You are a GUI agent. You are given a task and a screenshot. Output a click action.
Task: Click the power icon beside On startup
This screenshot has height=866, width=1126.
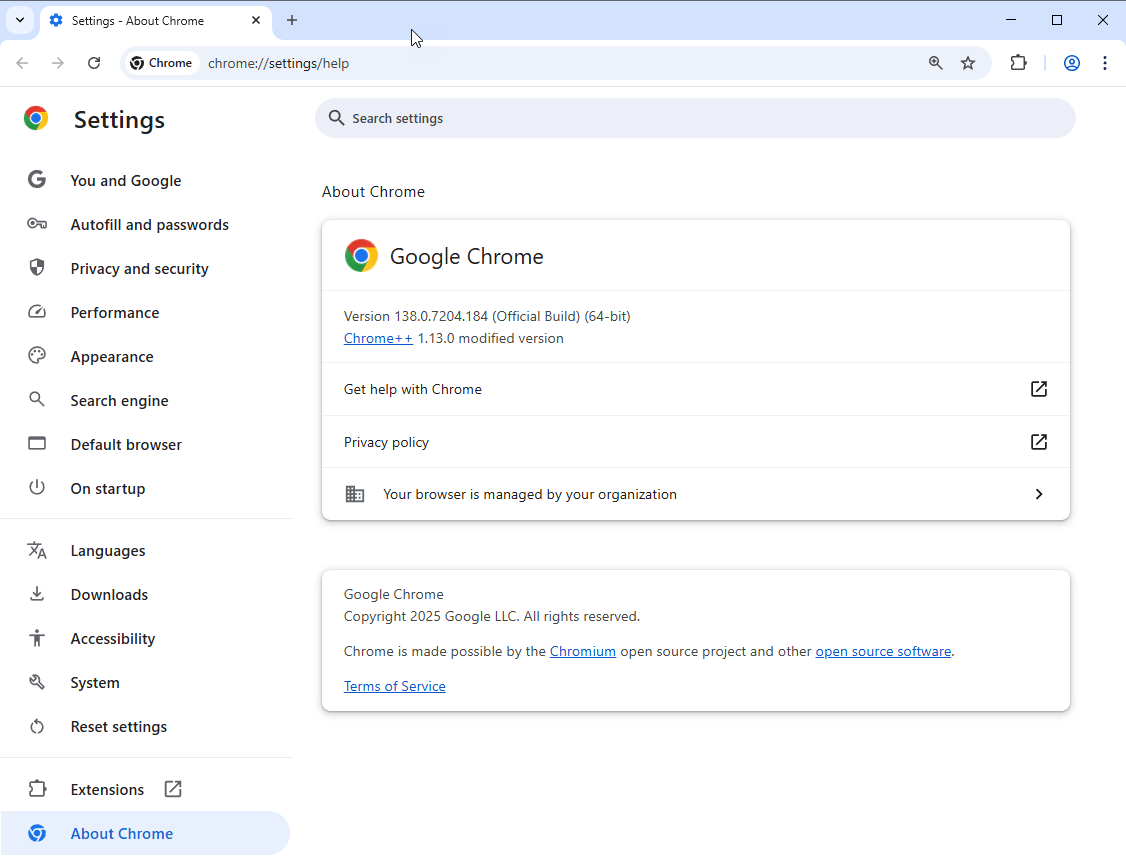click(37, 488)
